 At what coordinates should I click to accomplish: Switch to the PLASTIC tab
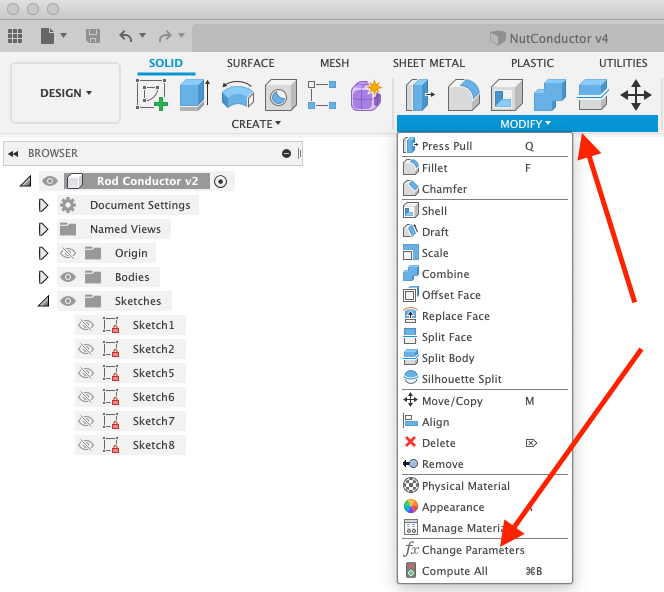(x=532, y=63)
